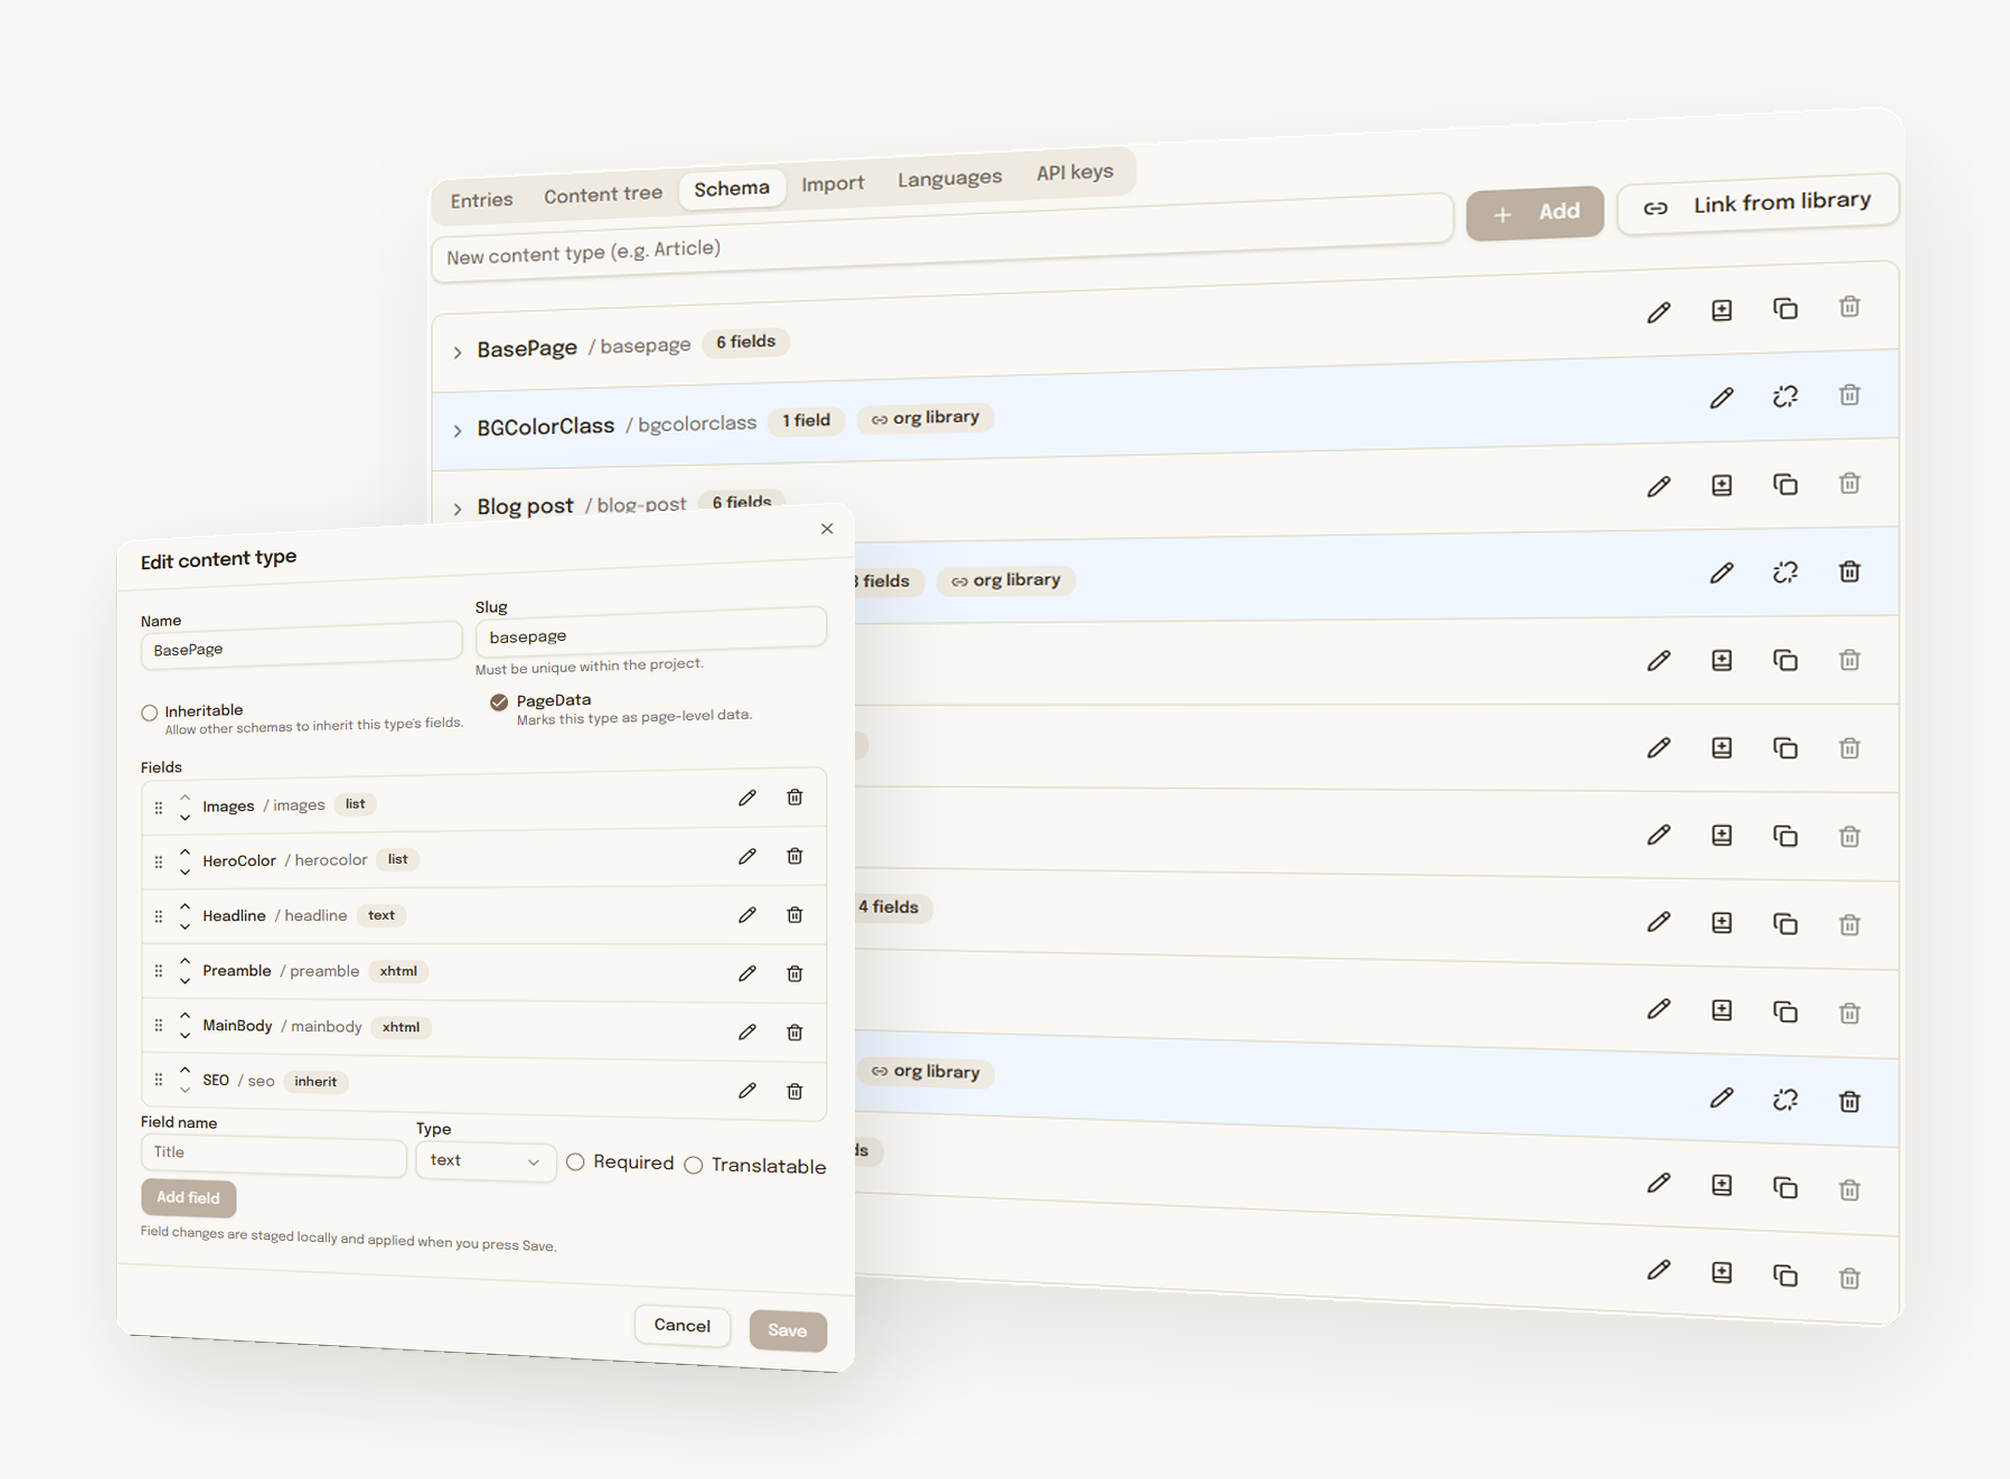2010x1479 pixels.
Task: Duplicate the BasePage content type
Action: 1785,308
